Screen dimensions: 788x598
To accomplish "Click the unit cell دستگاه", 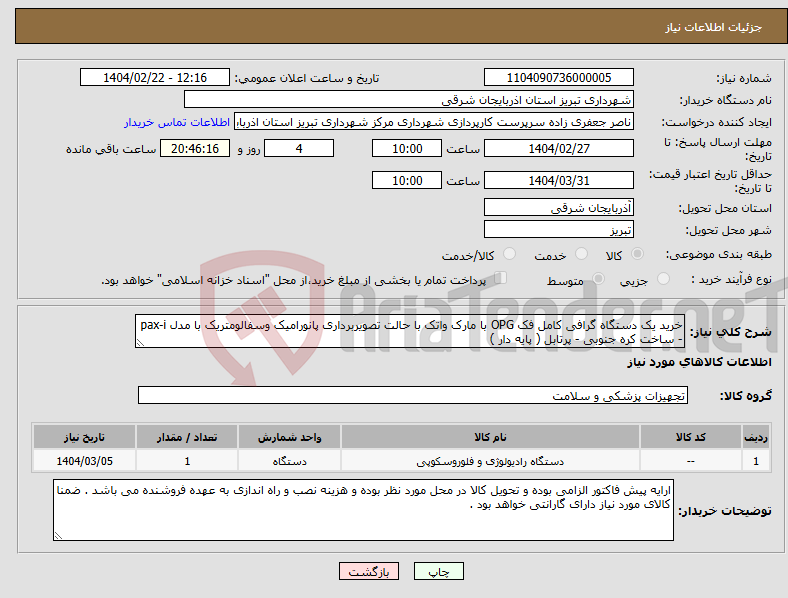I will pyautogui.click(x=289, y=461).
